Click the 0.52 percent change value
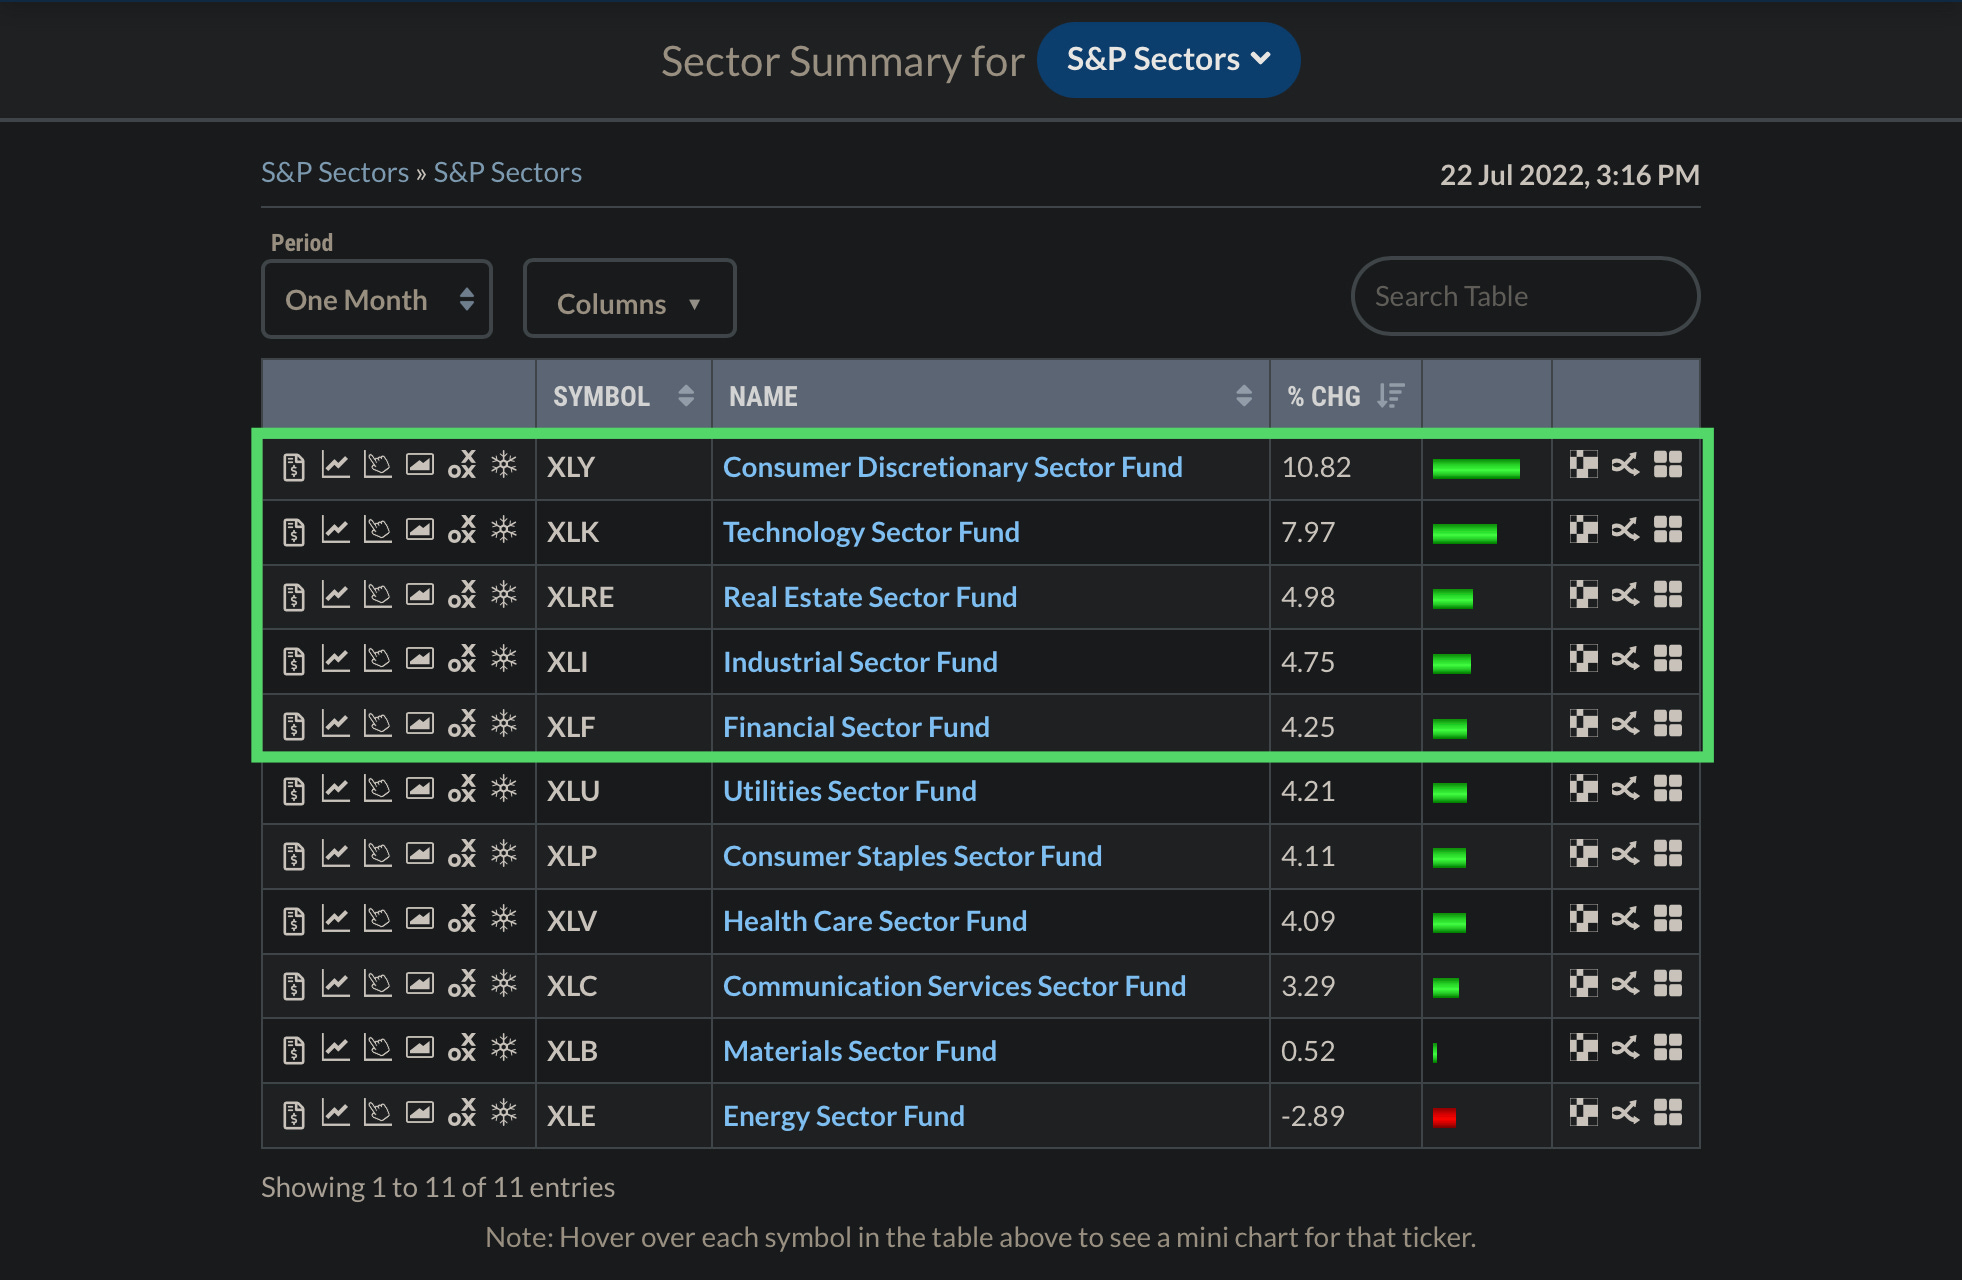 point(1308,1051)
